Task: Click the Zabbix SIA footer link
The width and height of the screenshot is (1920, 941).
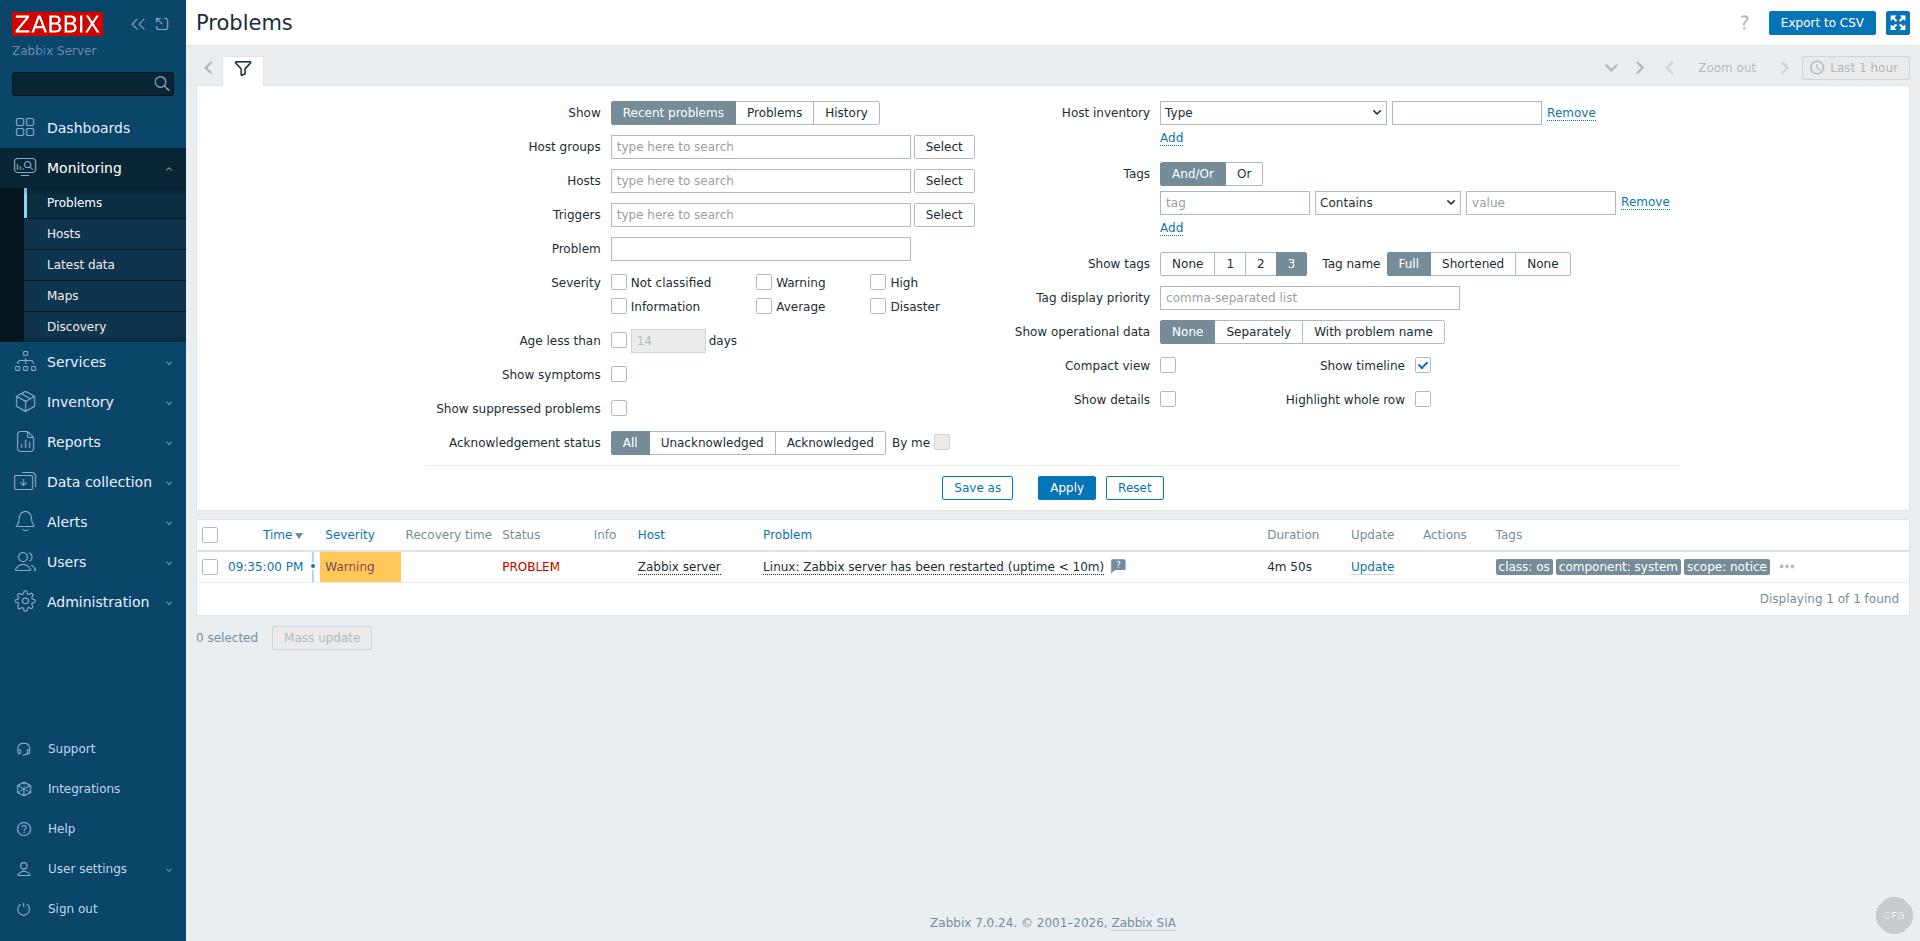Action: (x=1143, y=922)
